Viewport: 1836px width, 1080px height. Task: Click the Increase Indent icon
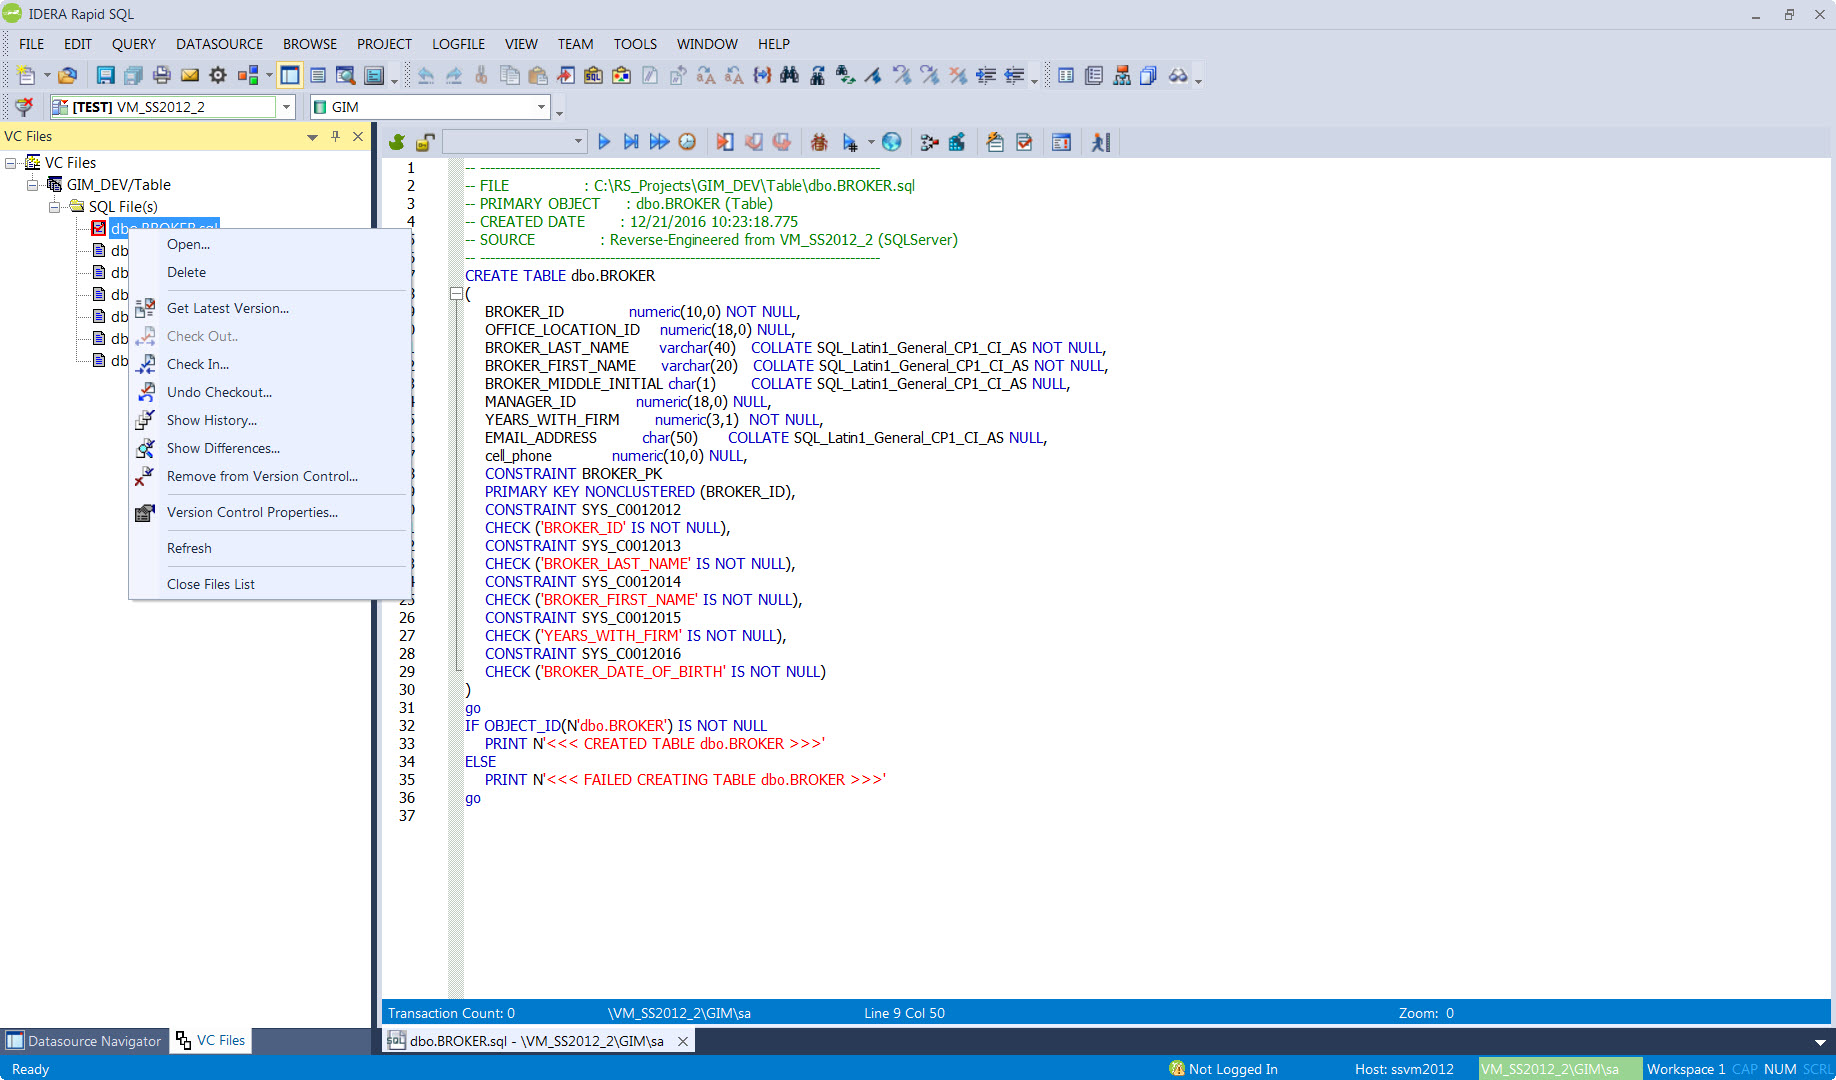point(986,75)
